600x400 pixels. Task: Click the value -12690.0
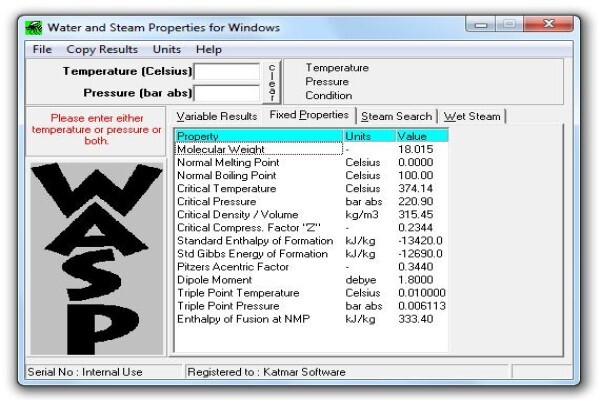tap(420, 253)
